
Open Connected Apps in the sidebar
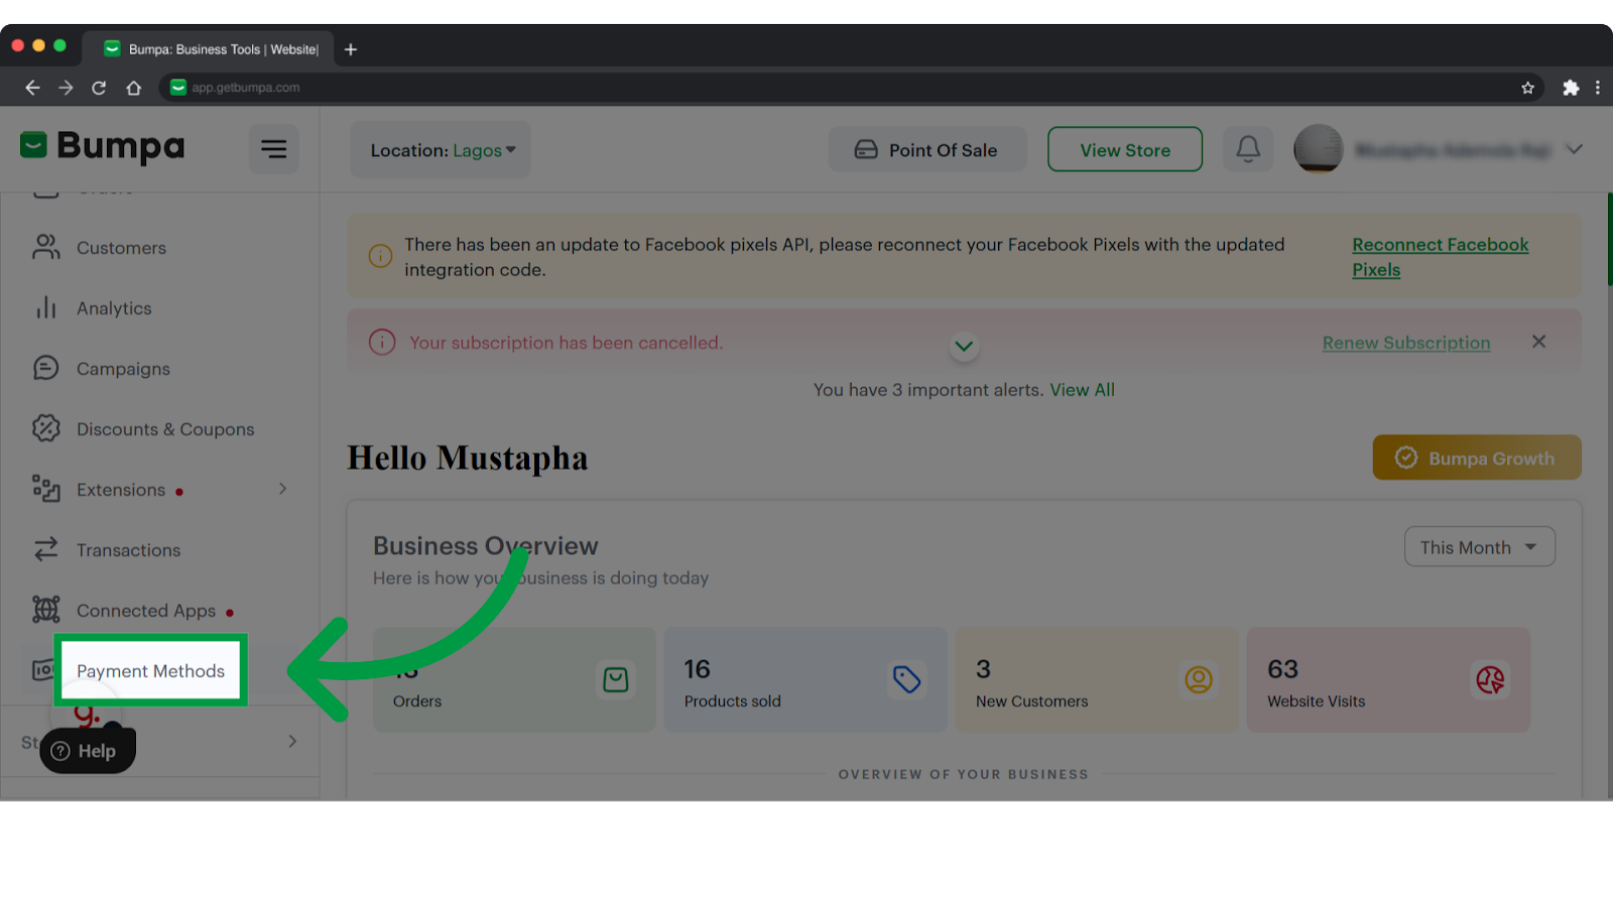146,611
